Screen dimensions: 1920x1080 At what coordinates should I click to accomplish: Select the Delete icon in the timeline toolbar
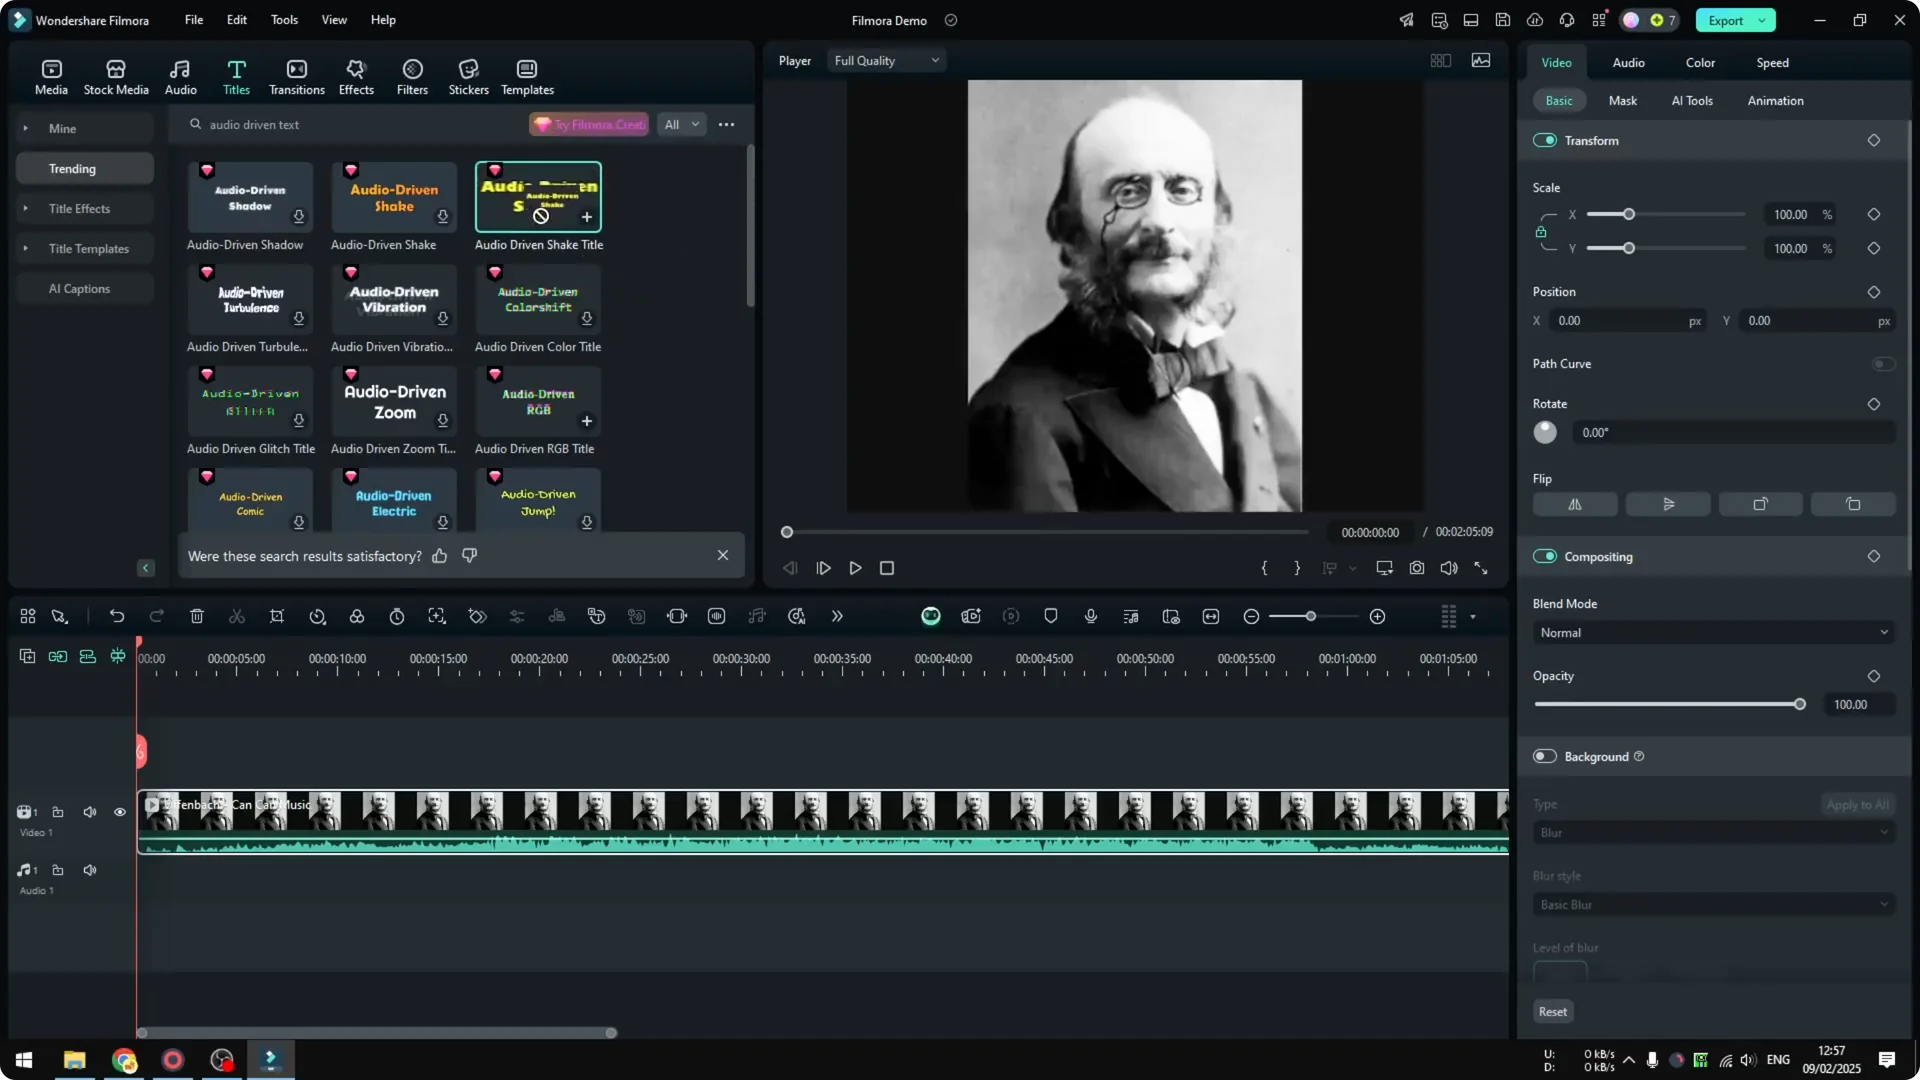point(197,616)
